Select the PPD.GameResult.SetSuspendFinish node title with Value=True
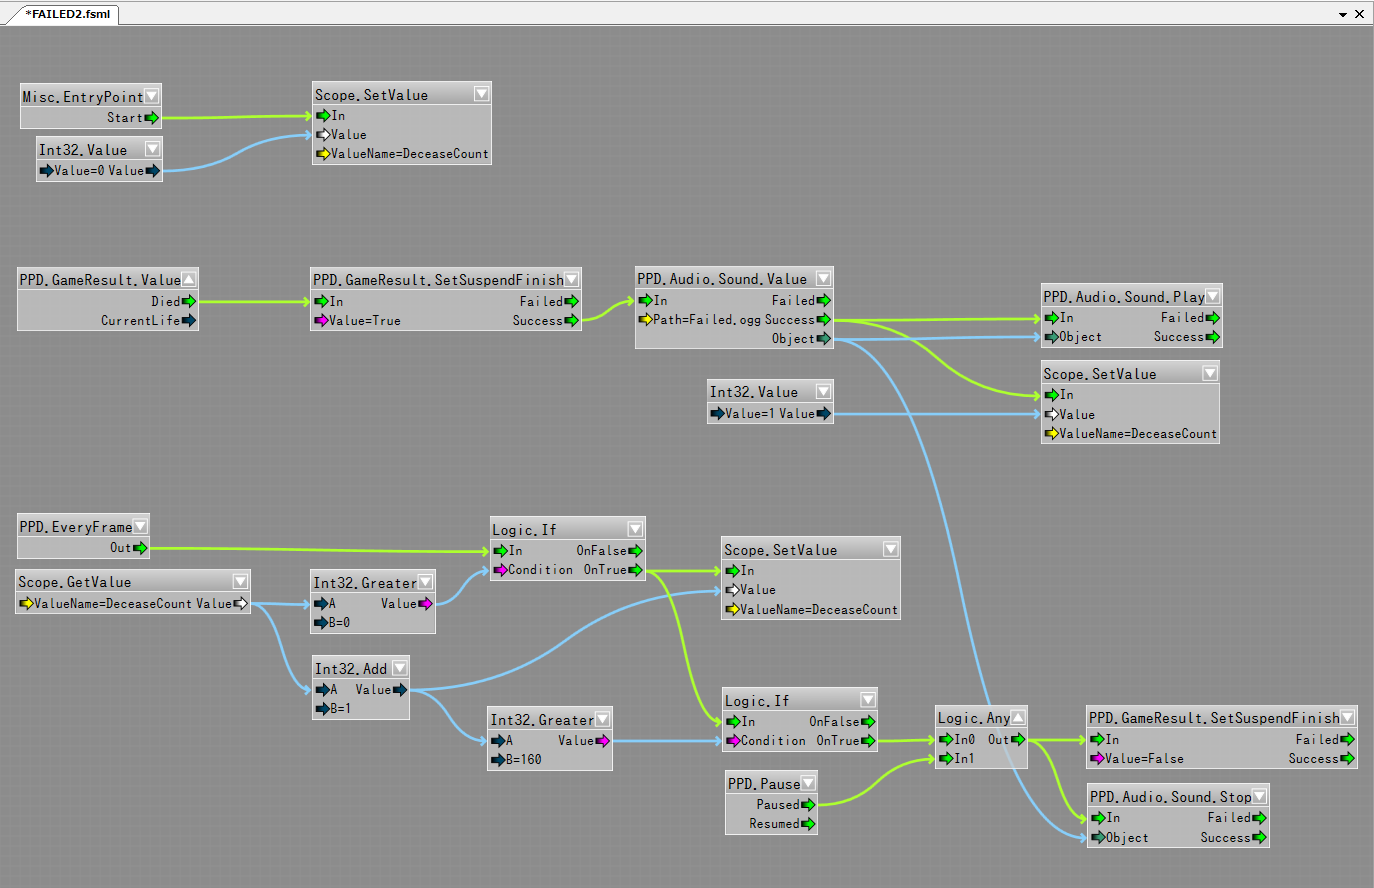1374x888 pixels. click(437, 280)
